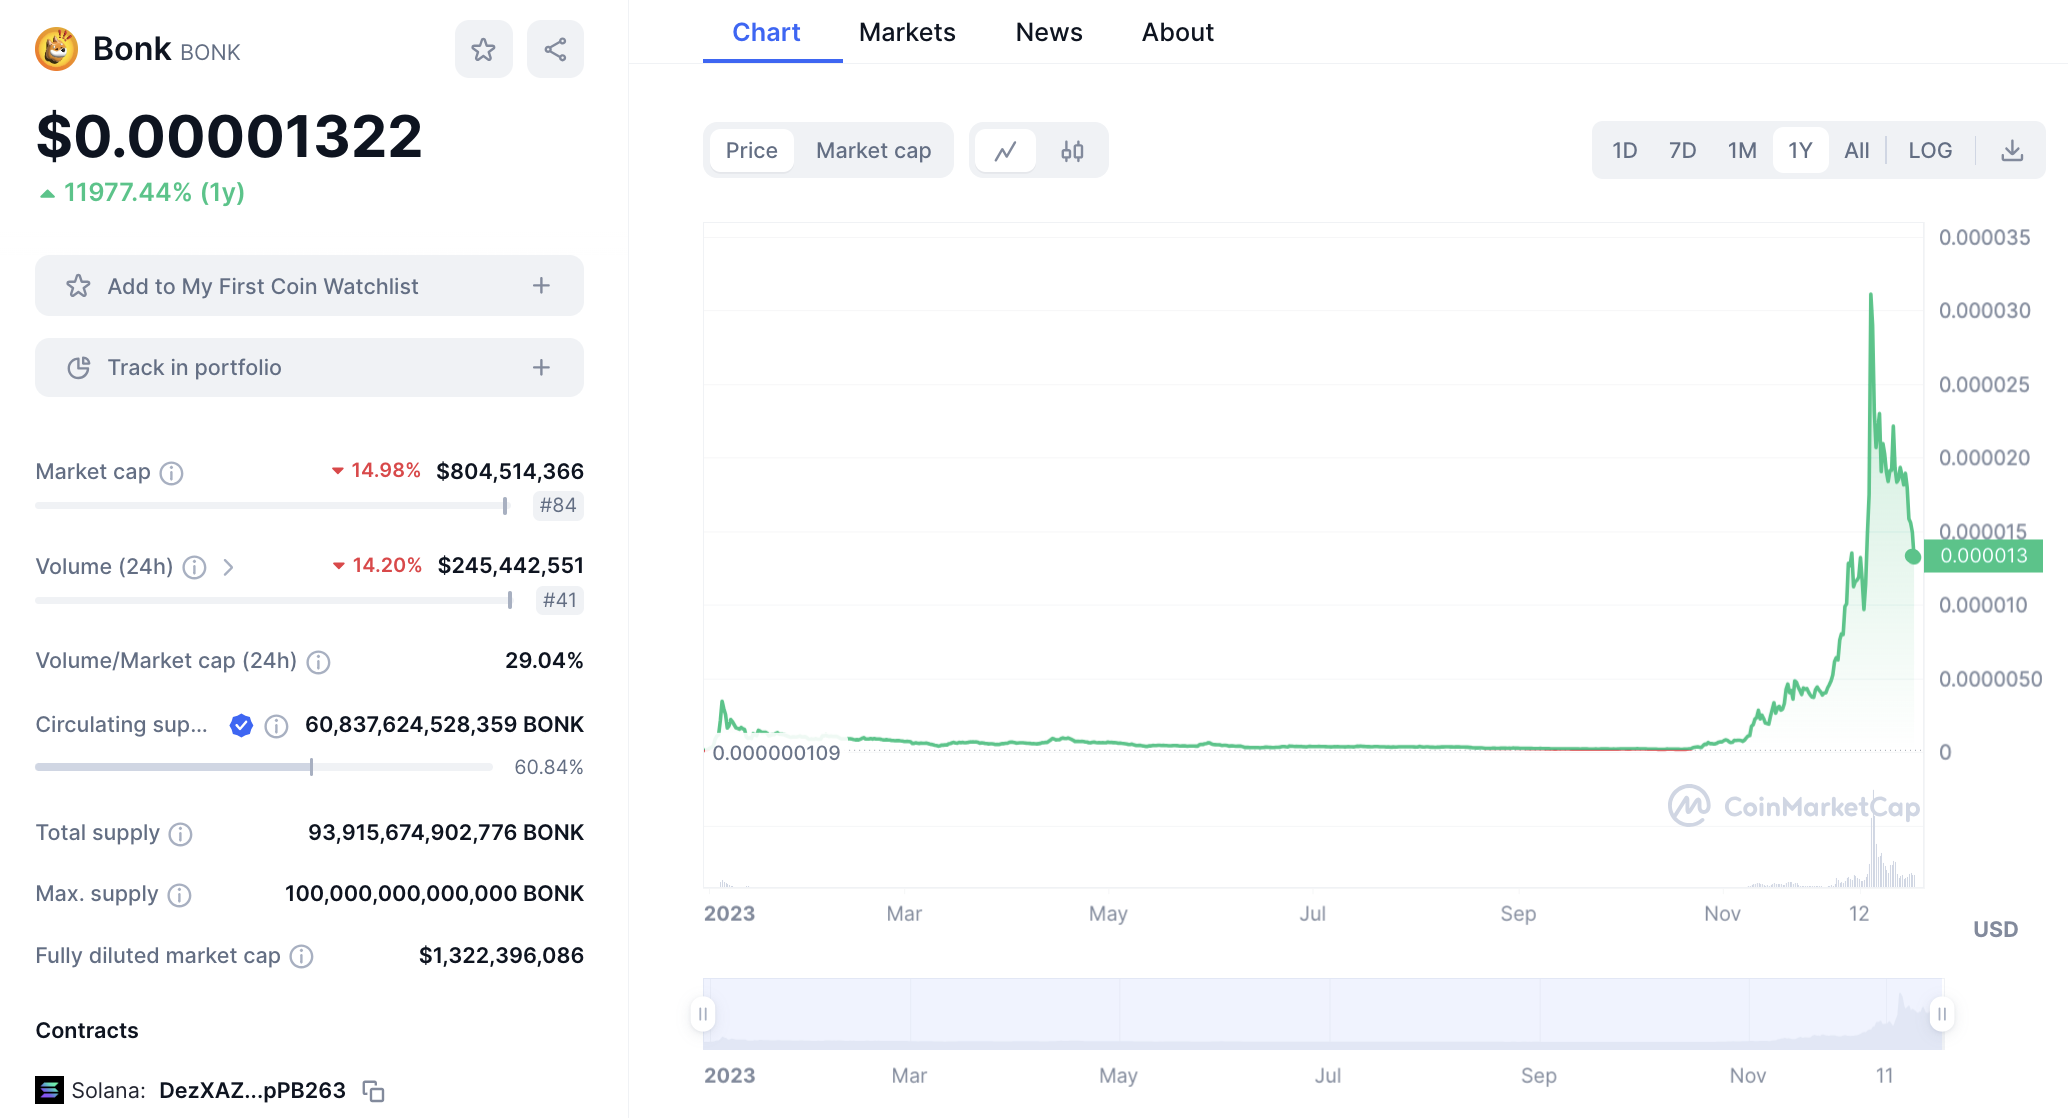The height and width of the screenshot is (1118, 2068).
Task: Expand Volume (24h) details chevron
Action: (228, 568)
